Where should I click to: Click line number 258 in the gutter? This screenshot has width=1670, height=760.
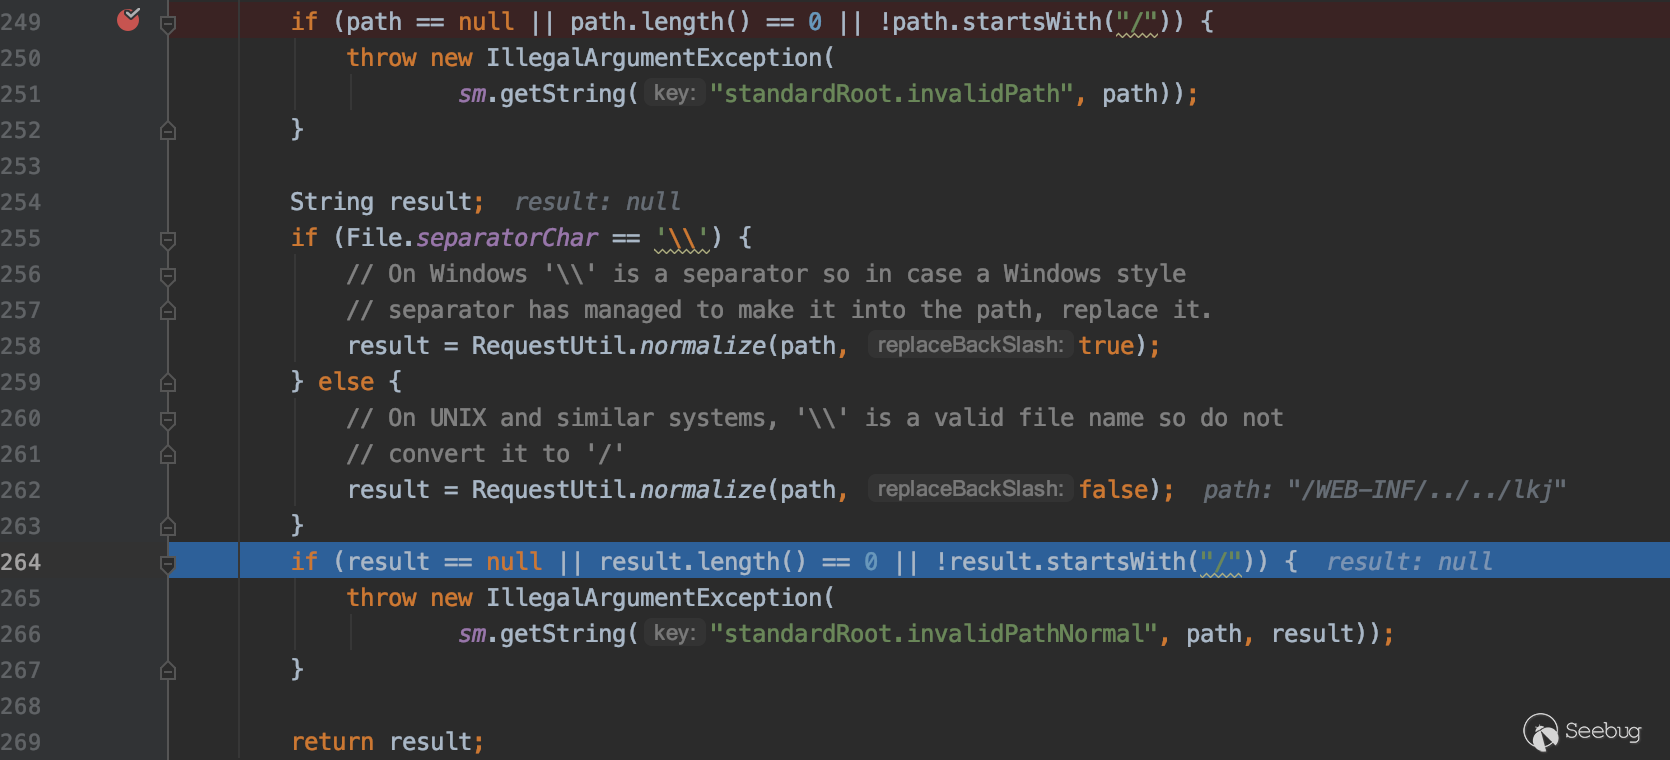21,346
